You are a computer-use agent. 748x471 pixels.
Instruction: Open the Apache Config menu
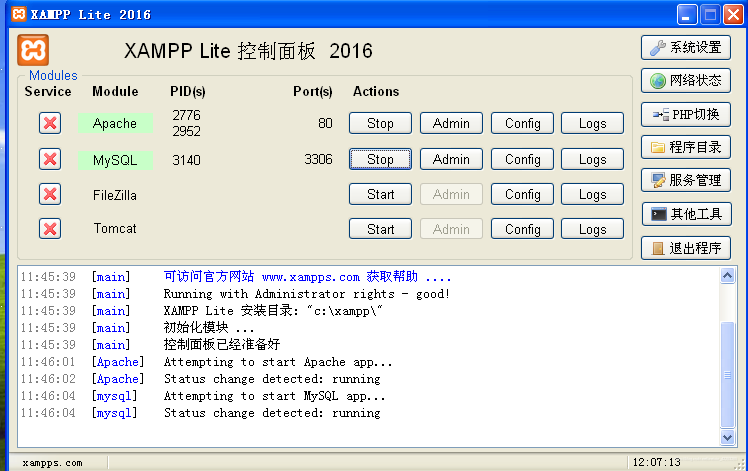tap(522, 123)
